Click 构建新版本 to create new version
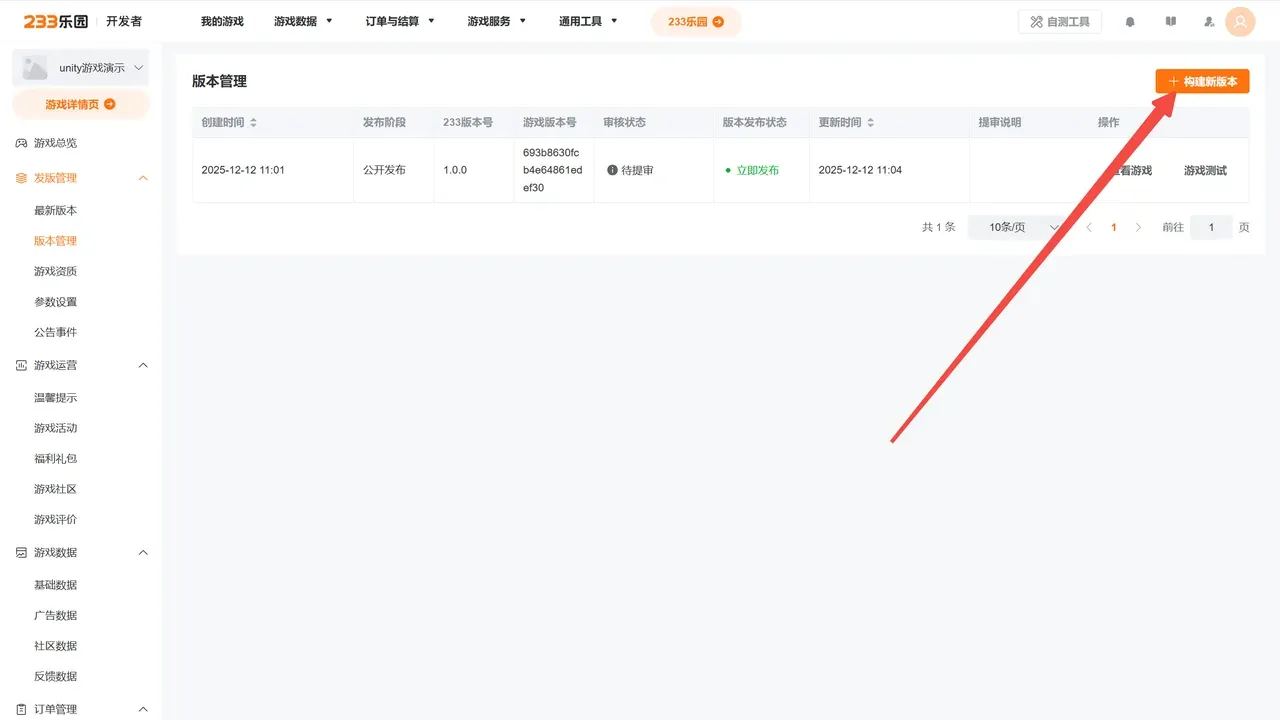 pos(1202,81)
